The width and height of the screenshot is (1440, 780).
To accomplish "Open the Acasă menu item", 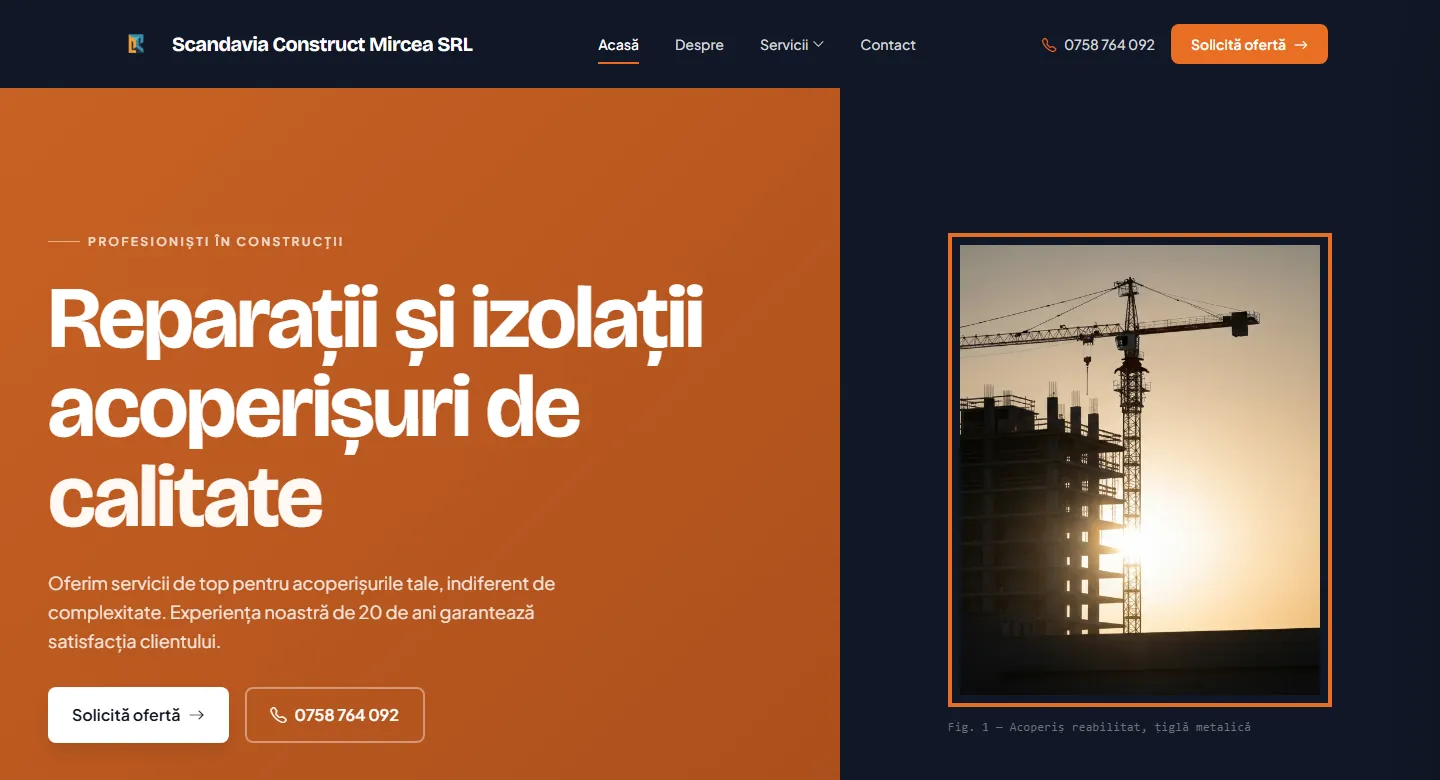I will [x=618, y=45].
